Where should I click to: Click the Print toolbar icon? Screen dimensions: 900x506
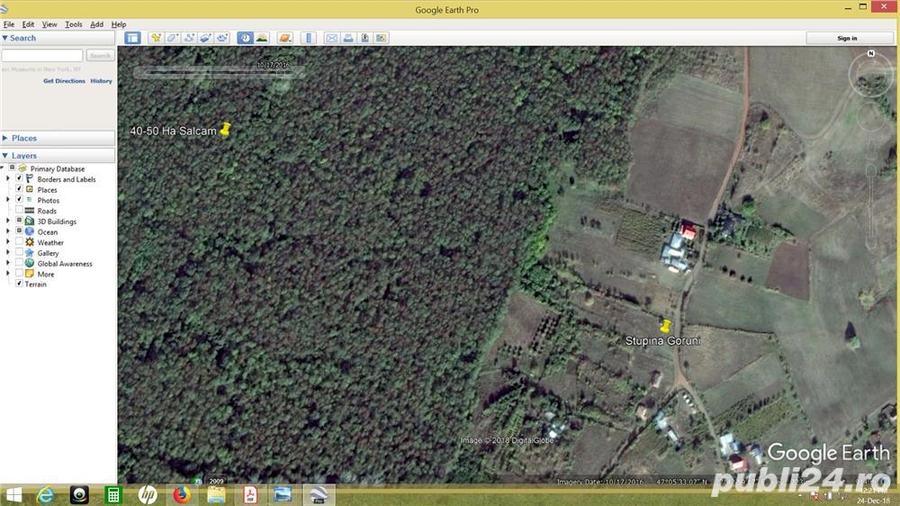pyautogui.click(x=348, y=38)
